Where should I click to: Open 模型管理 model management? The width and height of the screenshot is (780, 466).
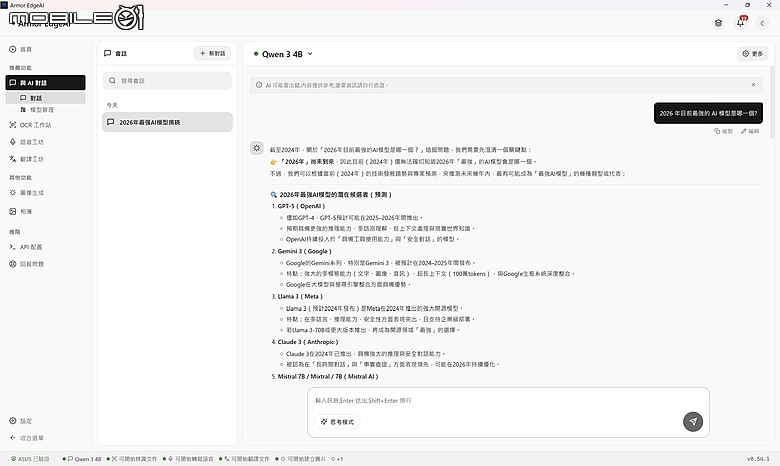point(37,109)
